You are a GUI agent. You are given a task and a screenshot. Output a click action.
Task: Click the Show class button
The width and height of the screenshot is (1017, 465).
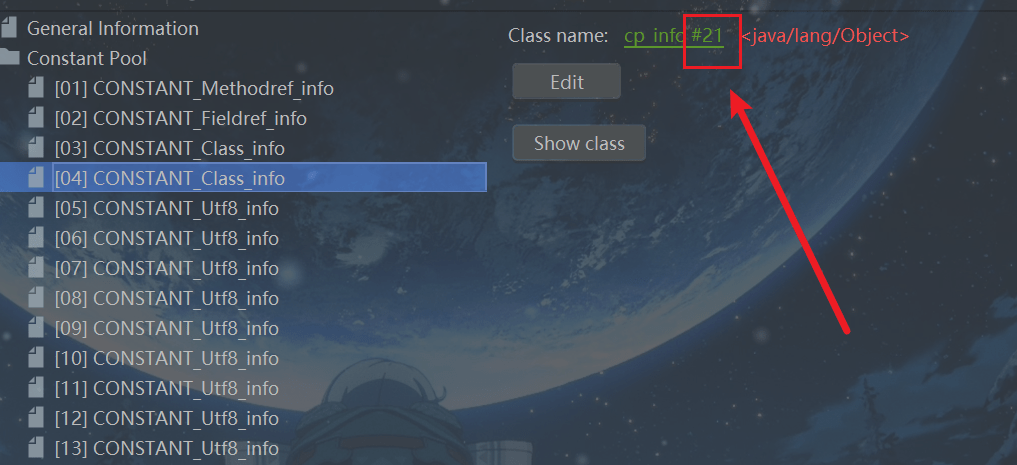click(579, 143)
